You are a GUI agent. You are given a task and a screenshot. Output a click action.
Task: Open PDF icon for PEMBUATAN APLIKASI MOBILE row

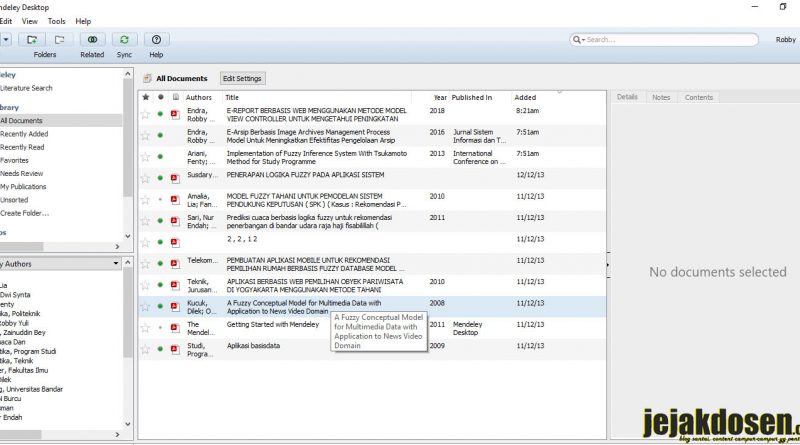[x=175, y=264]
